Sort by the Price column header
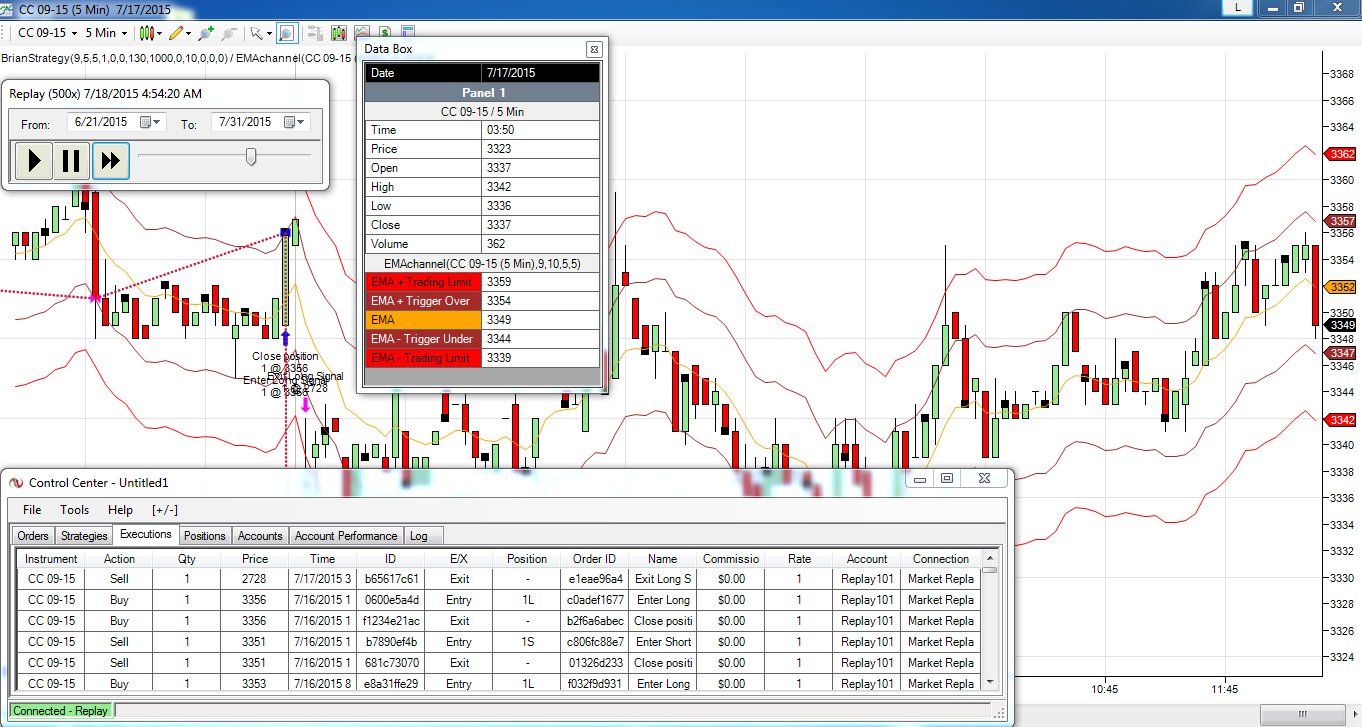This screenshot has width=1362, height=727. (255, 559)
